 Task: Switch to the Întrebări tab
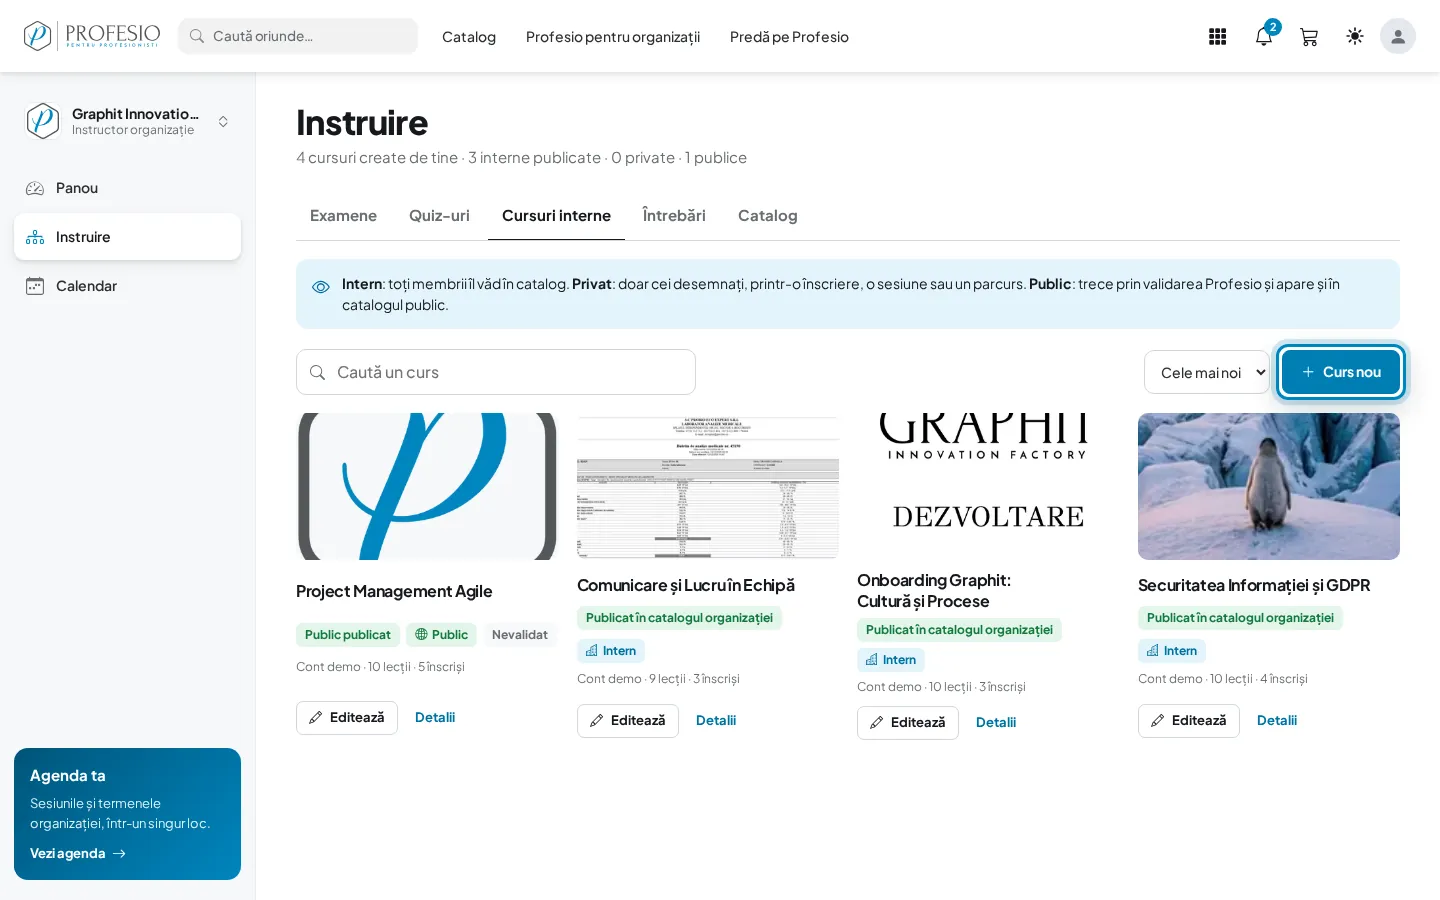click(674, 216)
